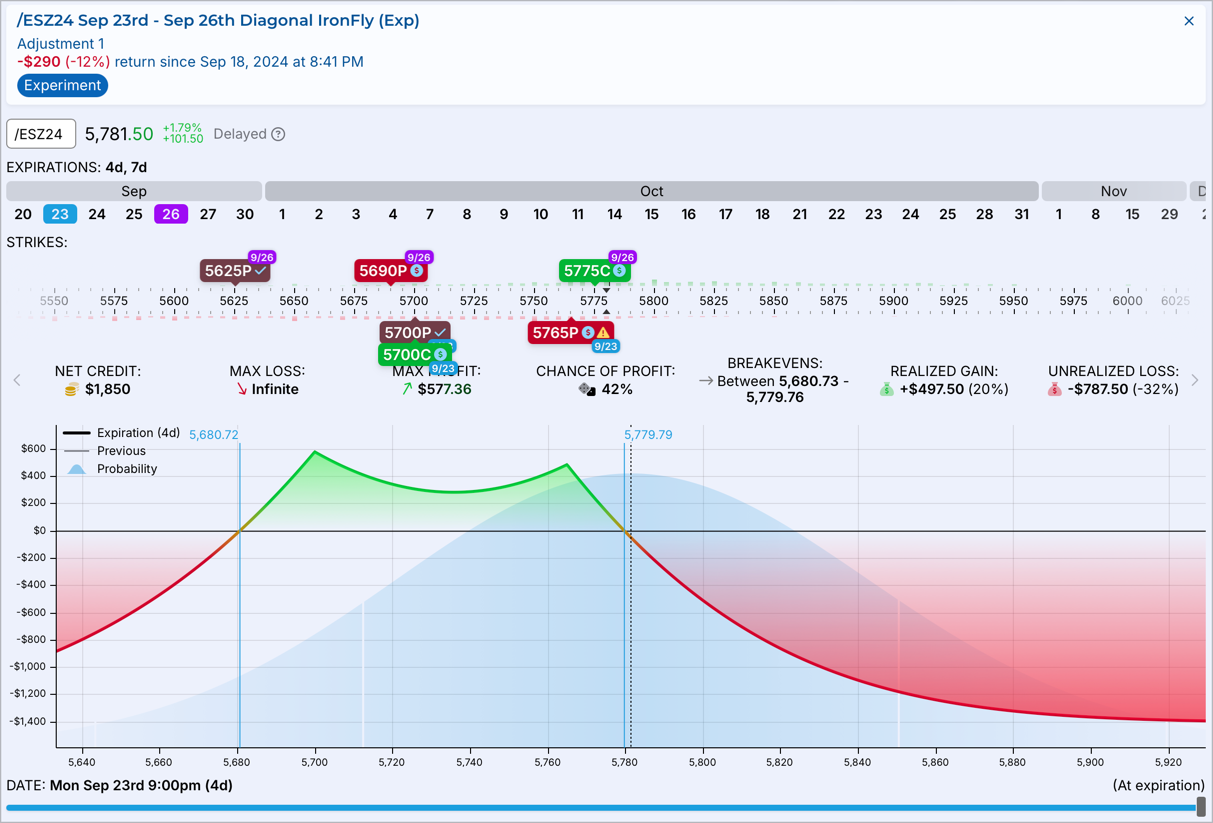The image size is (1213, 823).
Task: Click the checkmark icon on 5625P
Action: pos(260,271)
